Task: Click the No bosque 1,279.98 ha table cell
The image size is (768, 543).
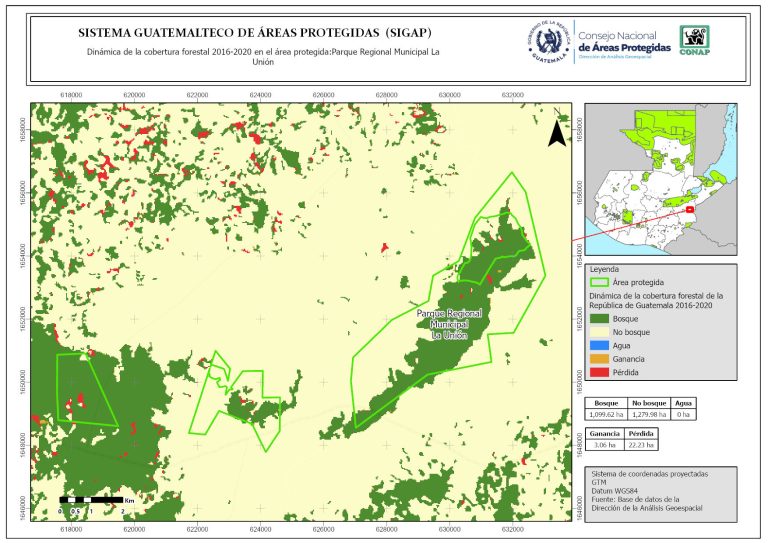Action: 650,414
